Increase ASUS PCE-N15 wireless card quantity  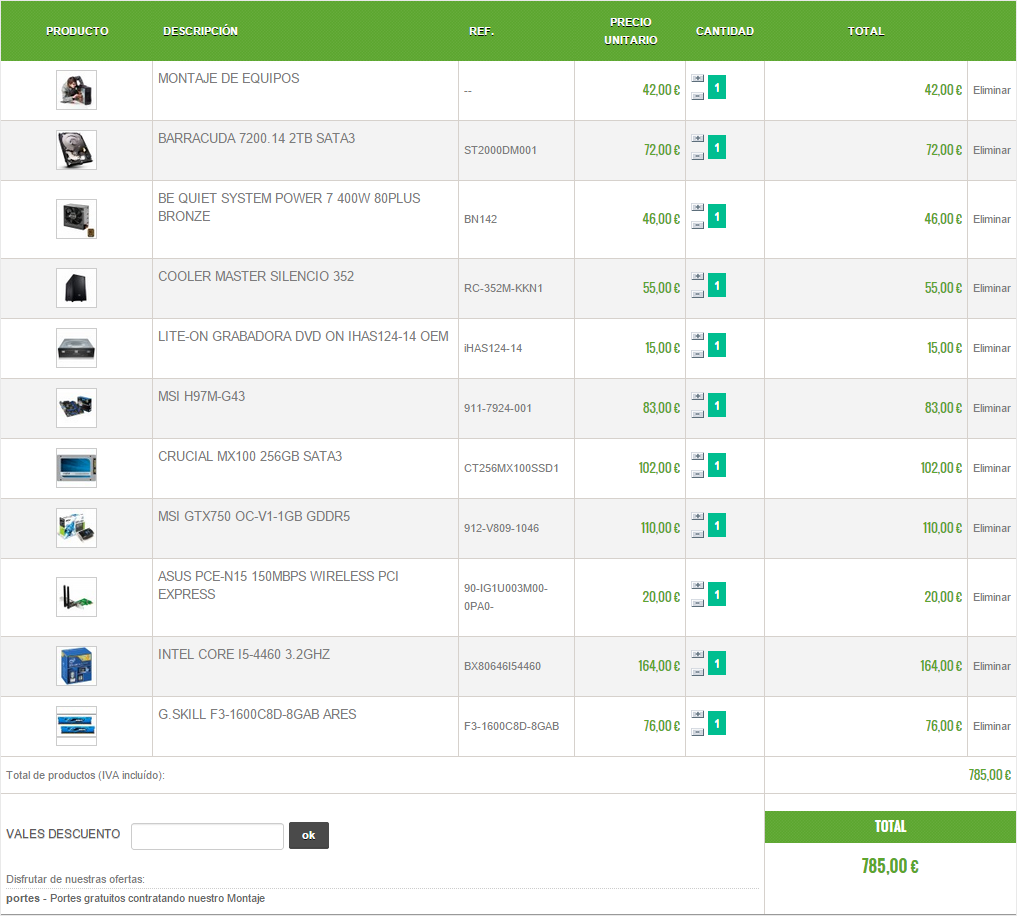click(697, 585)
